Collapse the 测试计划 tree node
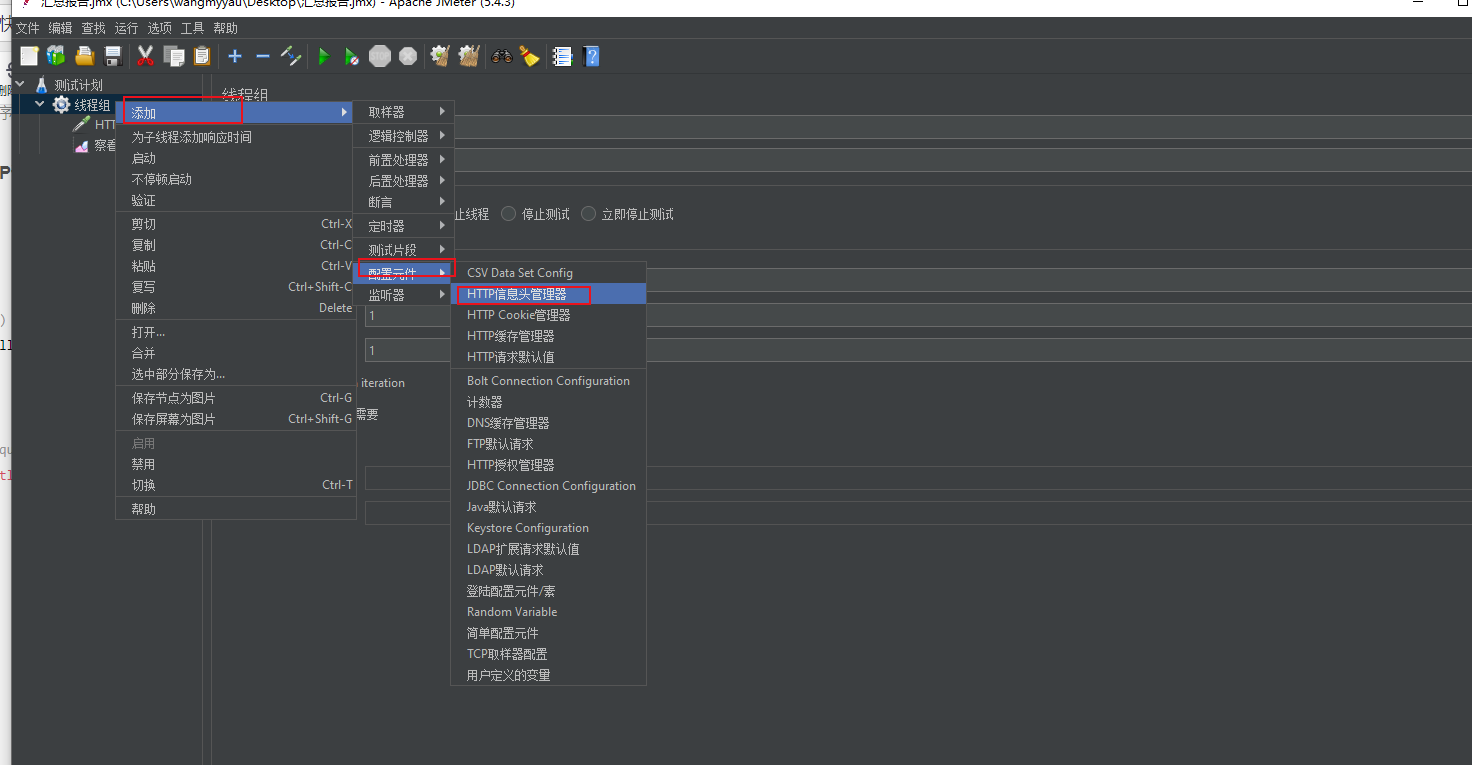 [20, 85]
